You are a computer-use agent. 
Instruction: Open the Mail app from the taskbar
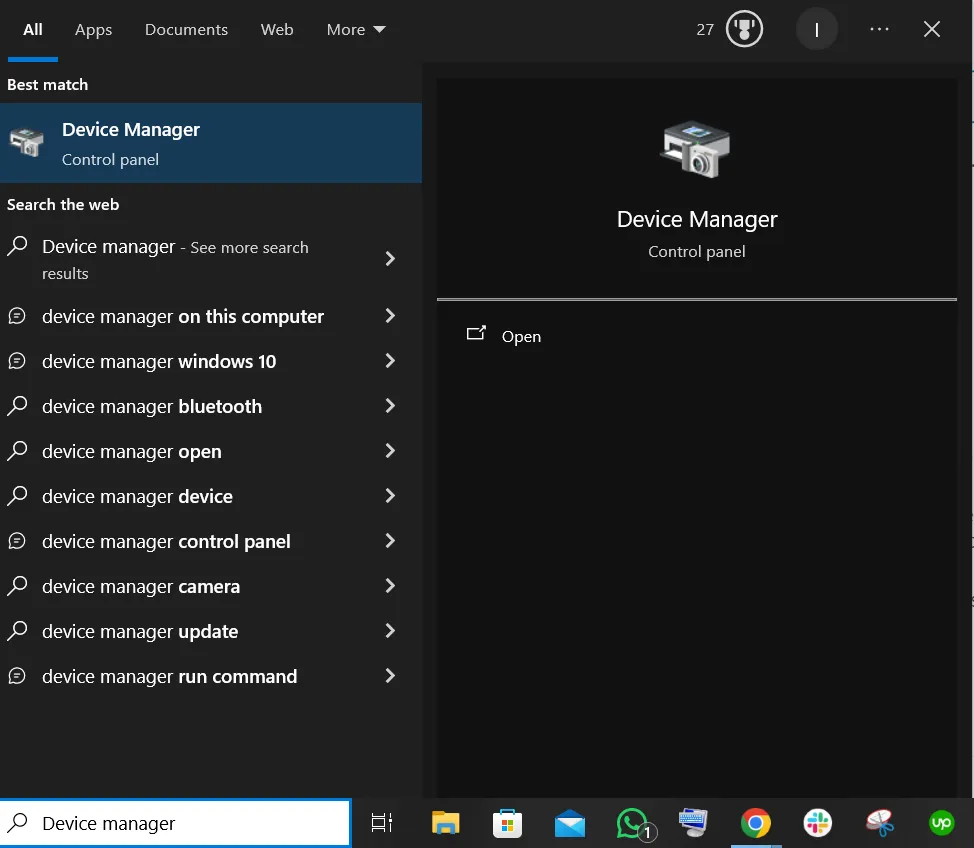[x=570, y=823]
